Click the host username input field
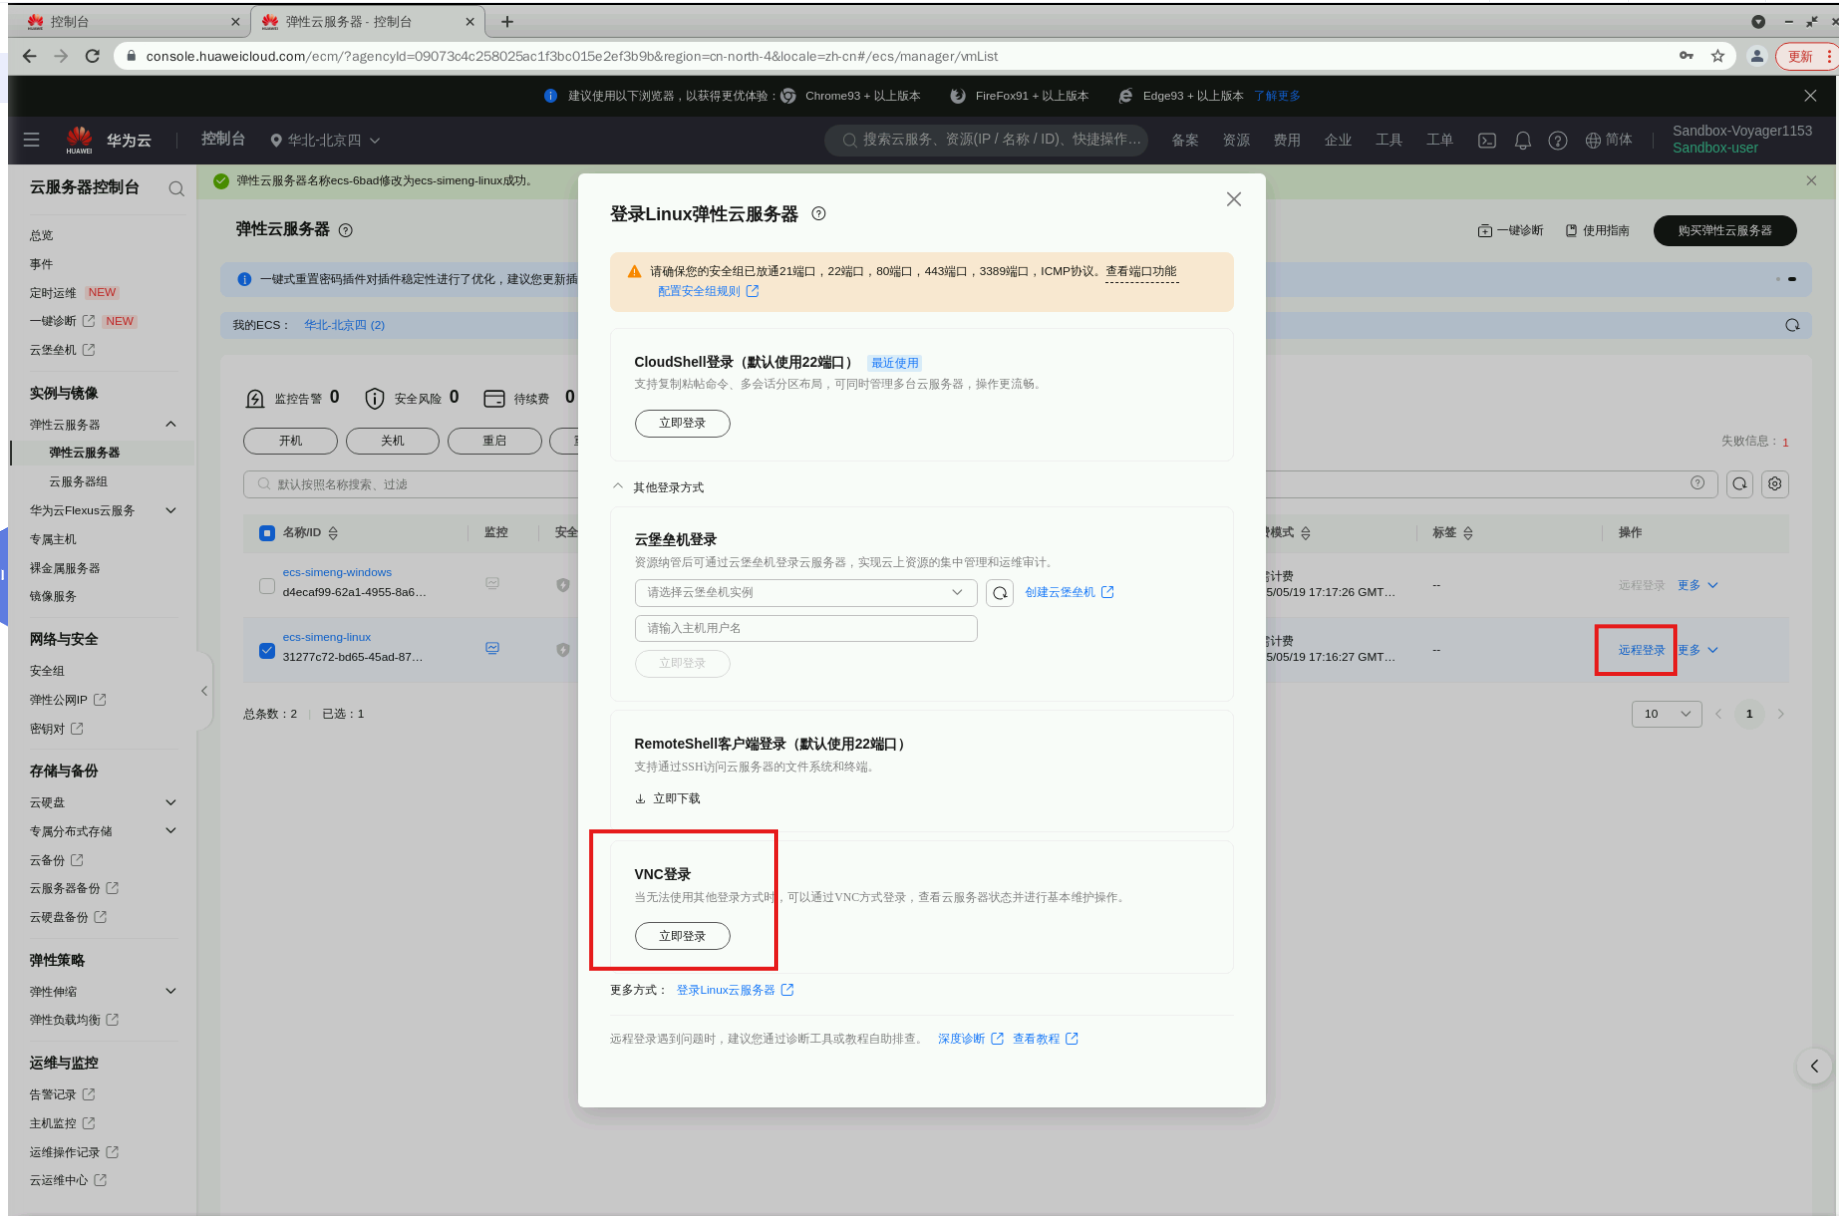Screen dimensions: 1839x1216 tap(805, 628)
